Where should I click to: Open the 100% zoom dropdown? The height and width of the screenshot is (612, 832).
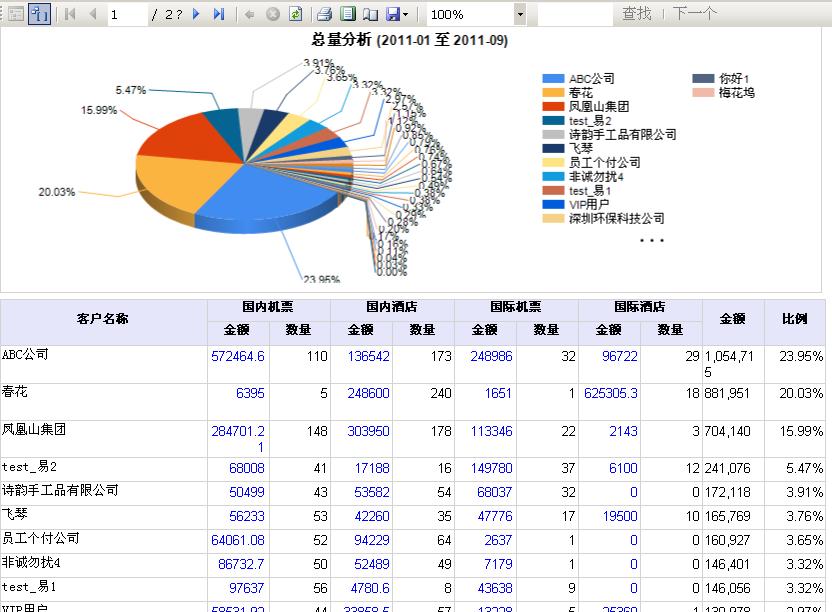(x=519, y=14)
